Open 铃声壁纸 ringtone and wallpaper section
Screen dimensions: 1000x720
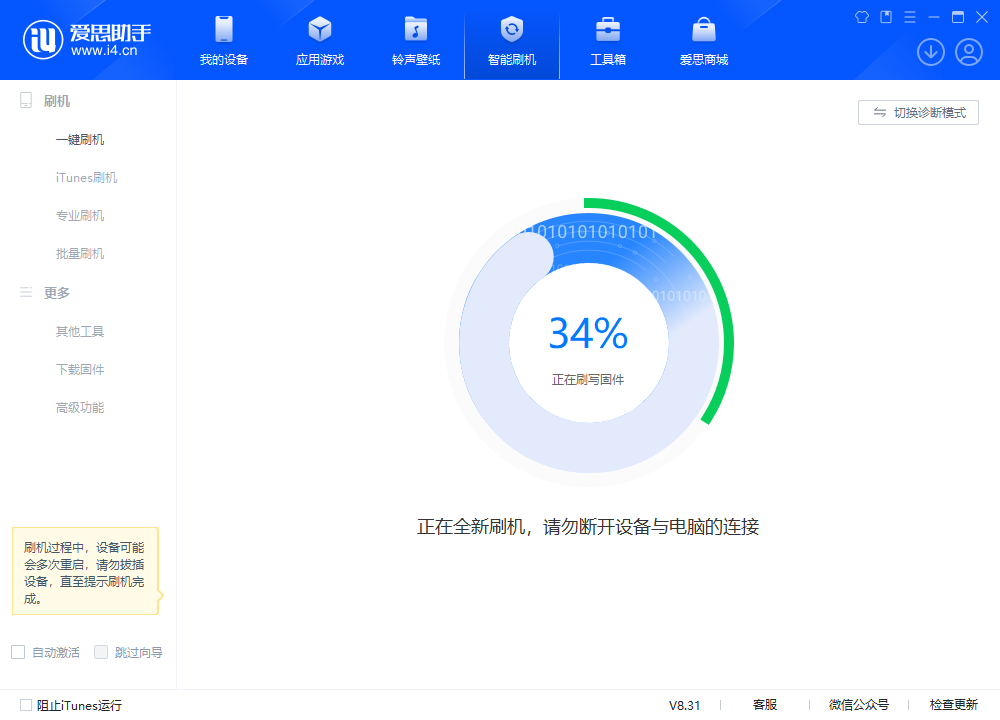(415, 40)
